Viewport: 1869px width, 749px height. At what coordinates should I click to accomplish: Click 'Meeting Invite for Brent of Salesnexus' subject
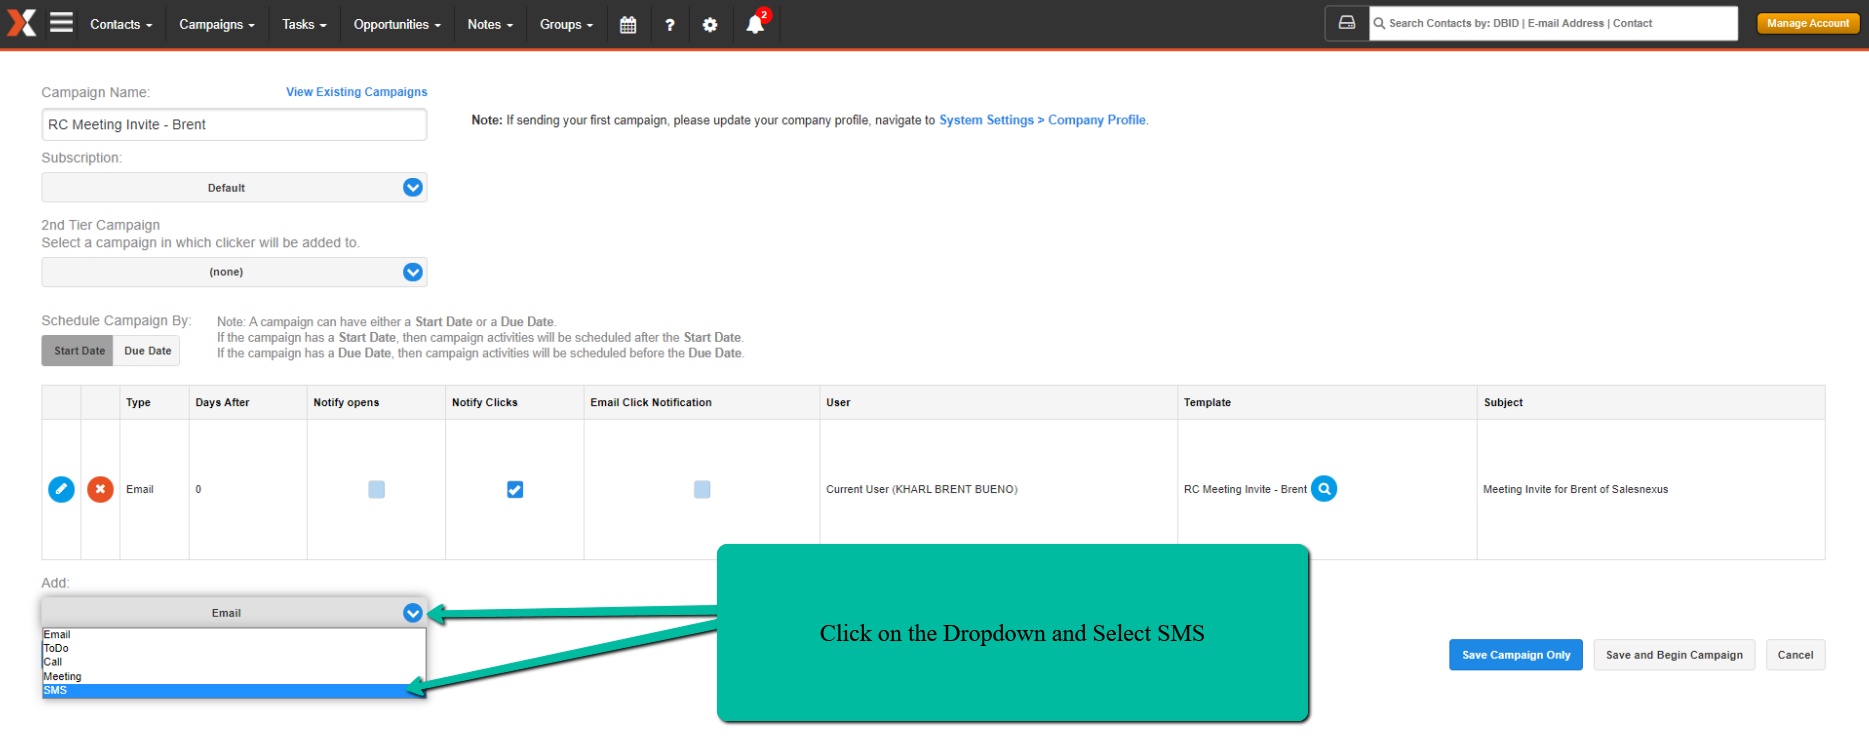[1575, 489]
